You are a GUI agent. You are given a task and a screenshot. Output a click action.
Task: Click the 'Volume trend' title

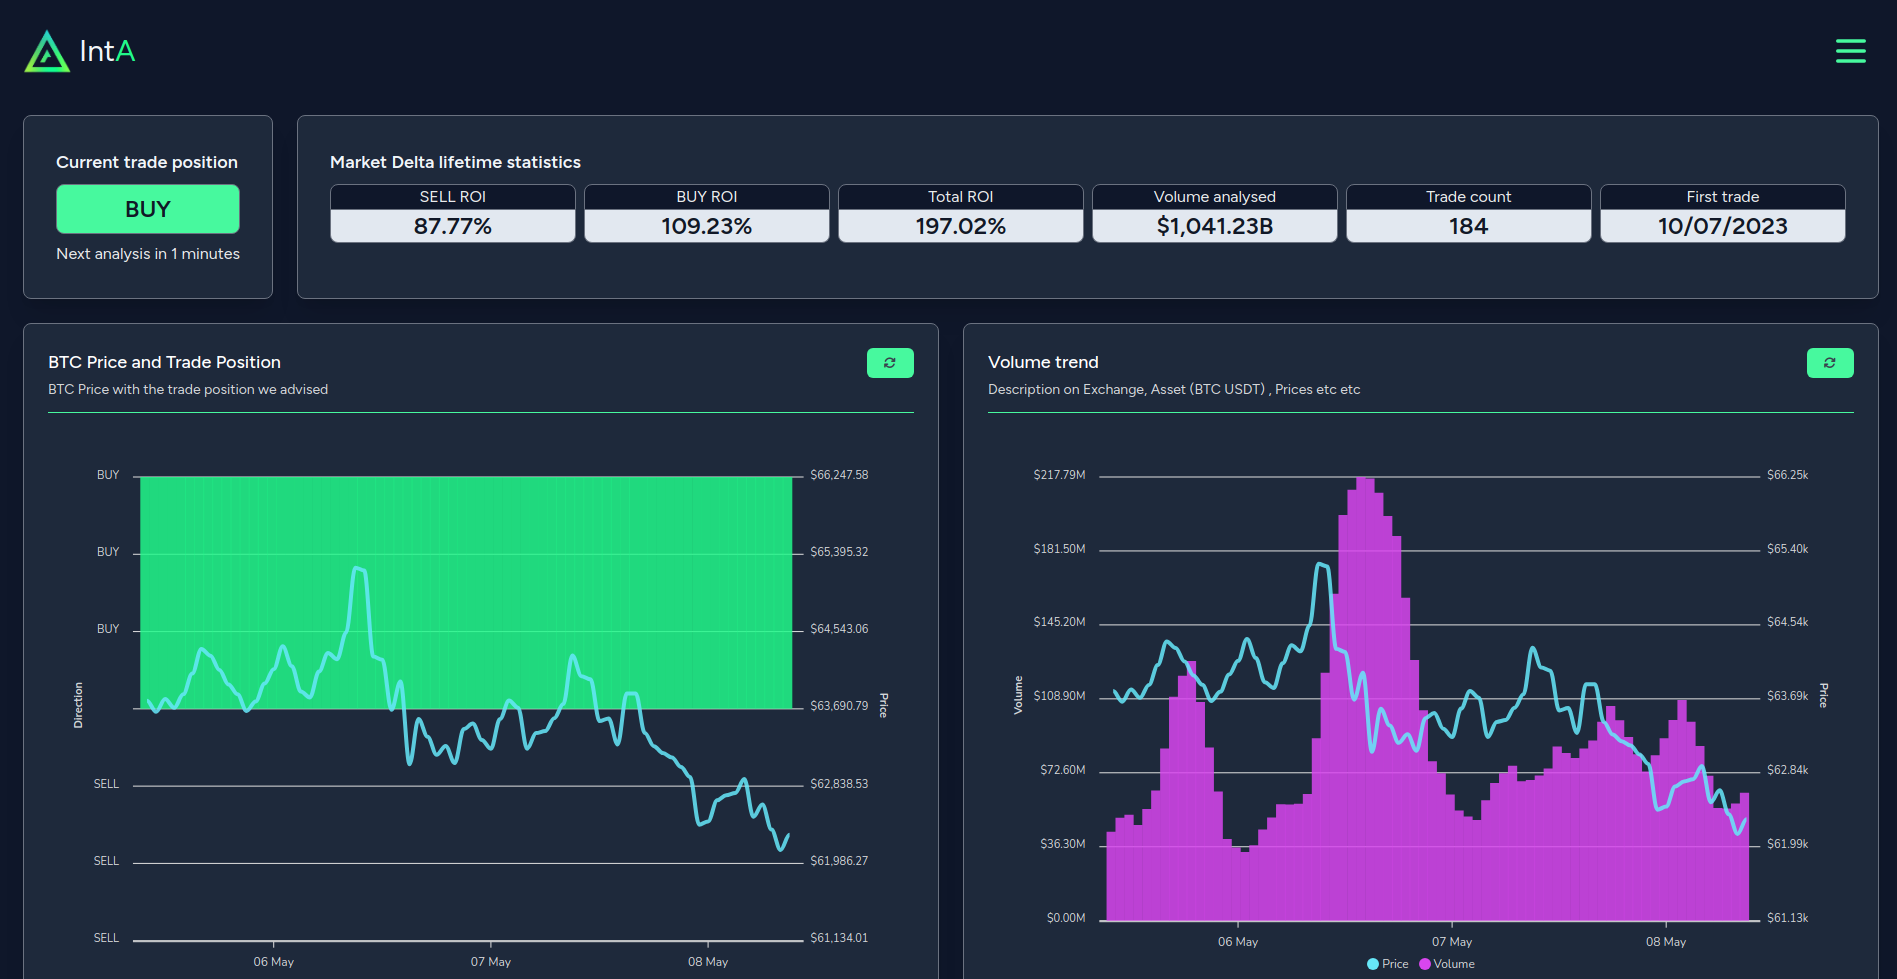click(x=1043, y=362)
